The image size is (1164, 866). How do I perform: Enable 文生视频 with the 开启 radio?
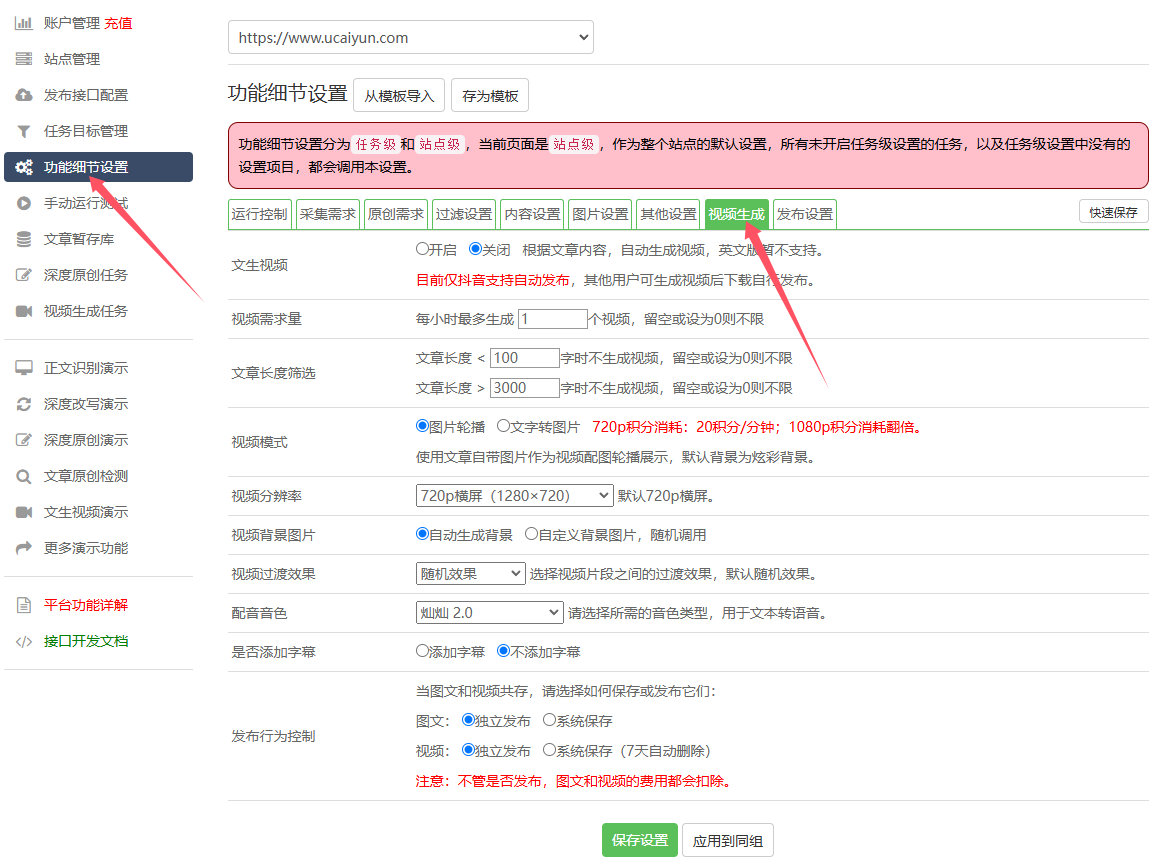422,249
